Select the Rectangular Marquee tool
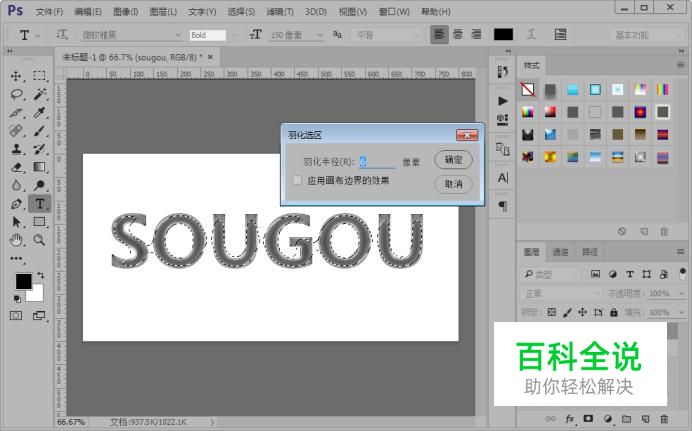The height and width of the screenshot is (431, 692). click(x=39, y=76)
